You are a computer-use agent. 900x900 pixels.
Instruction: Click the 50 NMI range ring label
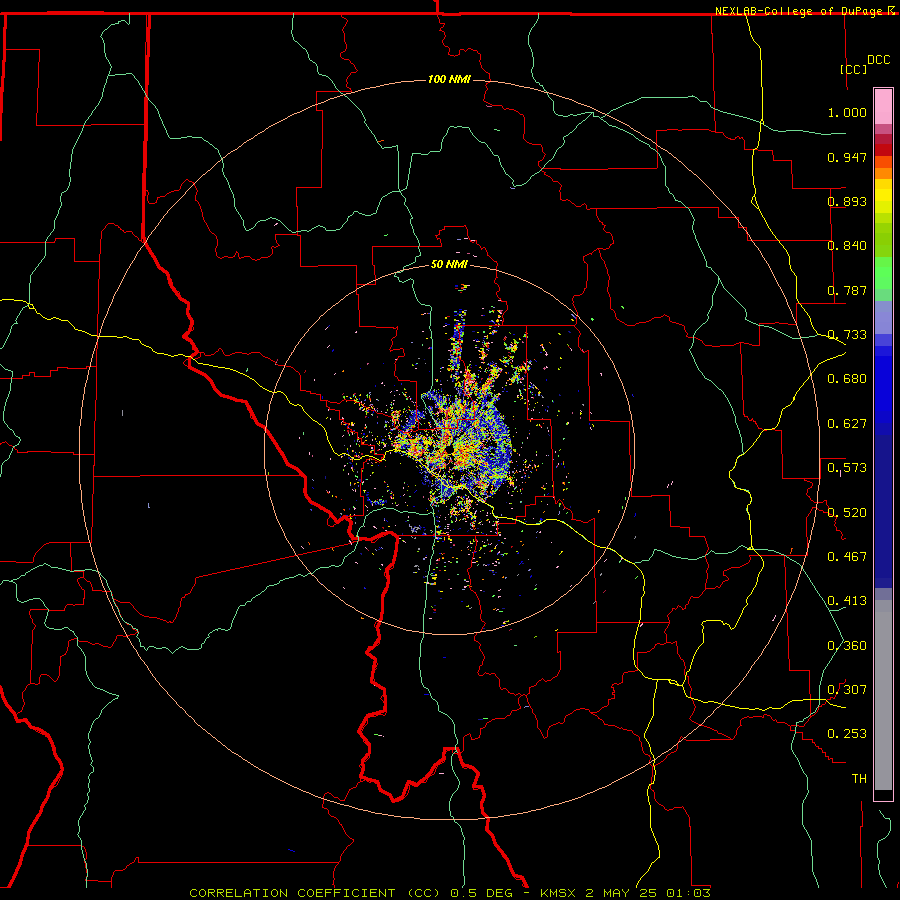[x=449, y=264]
